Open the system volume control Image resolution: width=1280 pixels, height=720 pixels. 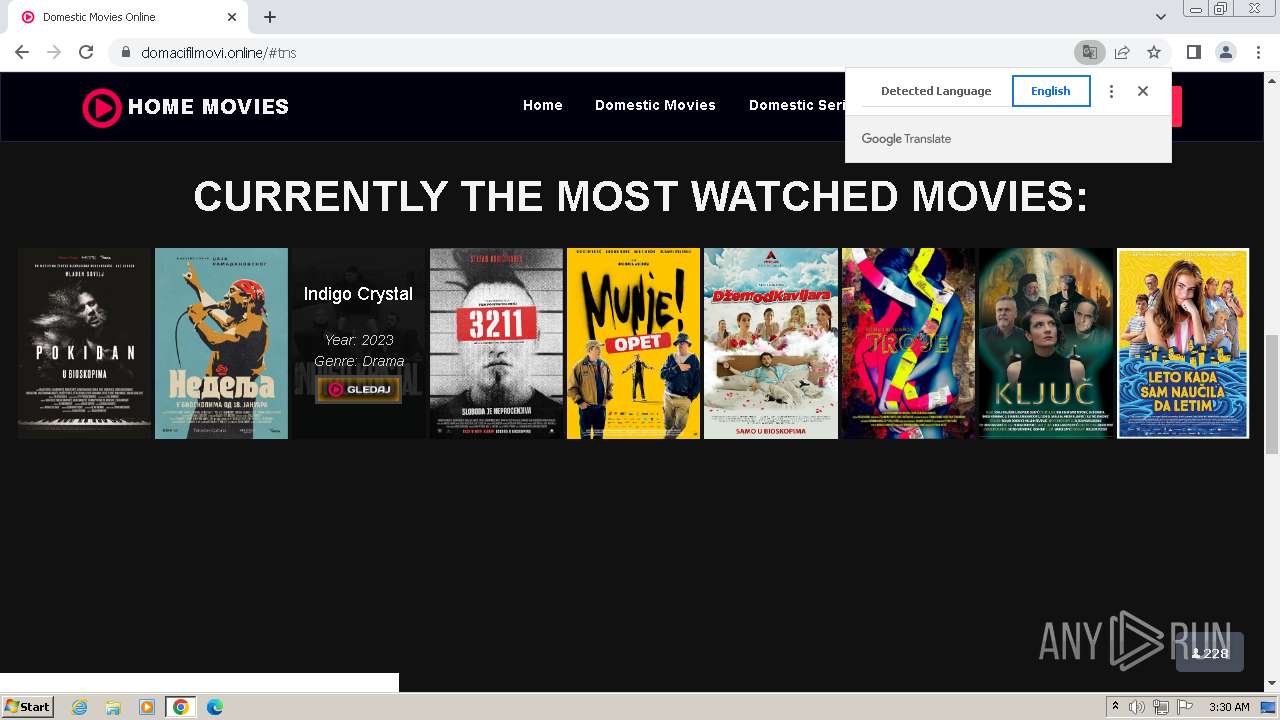(x=1137, y=707)
